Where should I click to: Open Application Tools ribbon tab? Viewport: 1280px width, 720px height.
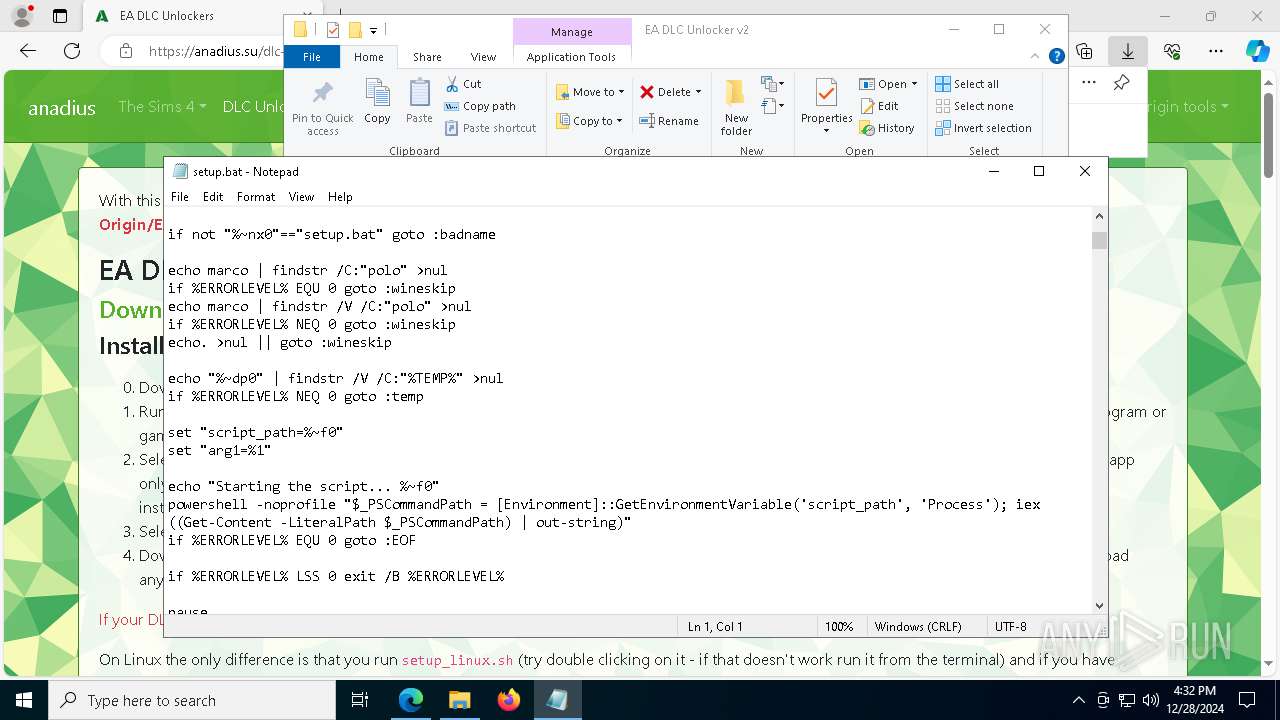coord(571,57)
